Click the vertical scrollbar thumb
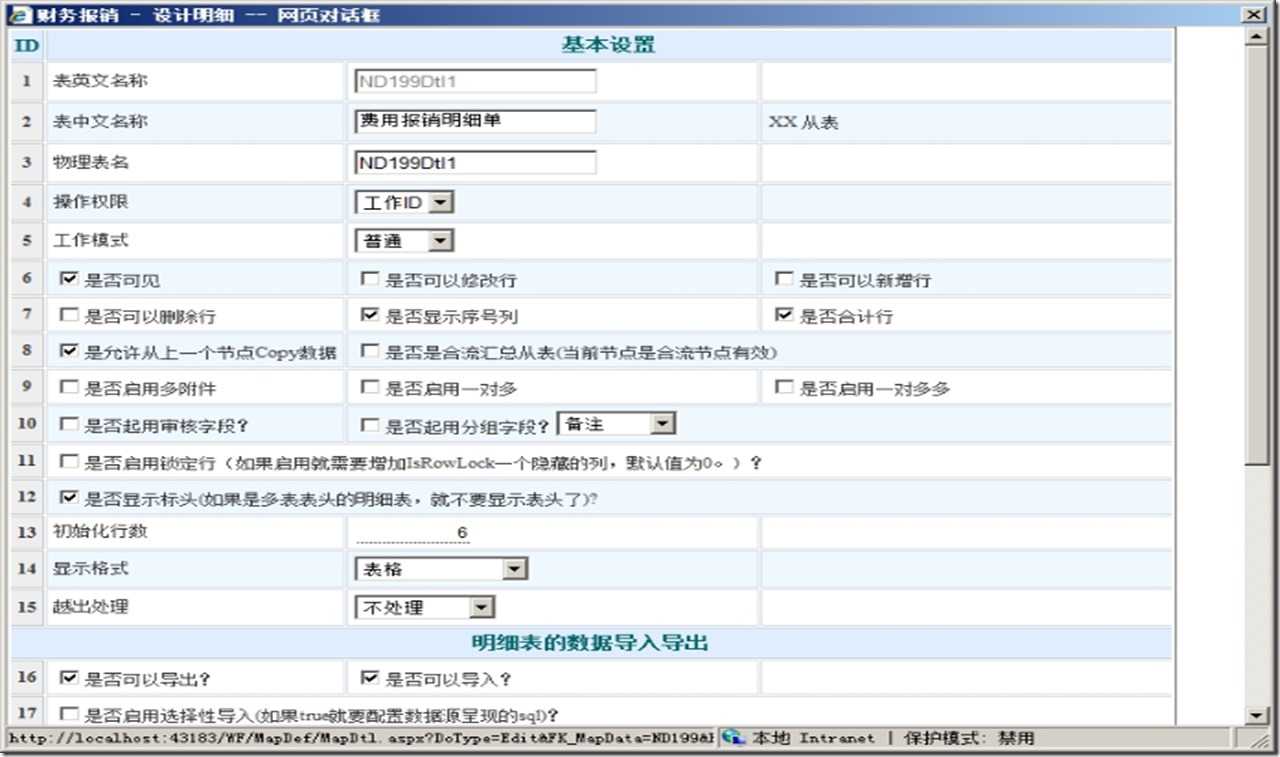This screenshot has height=757, width=1280. tap(1257, 255)
